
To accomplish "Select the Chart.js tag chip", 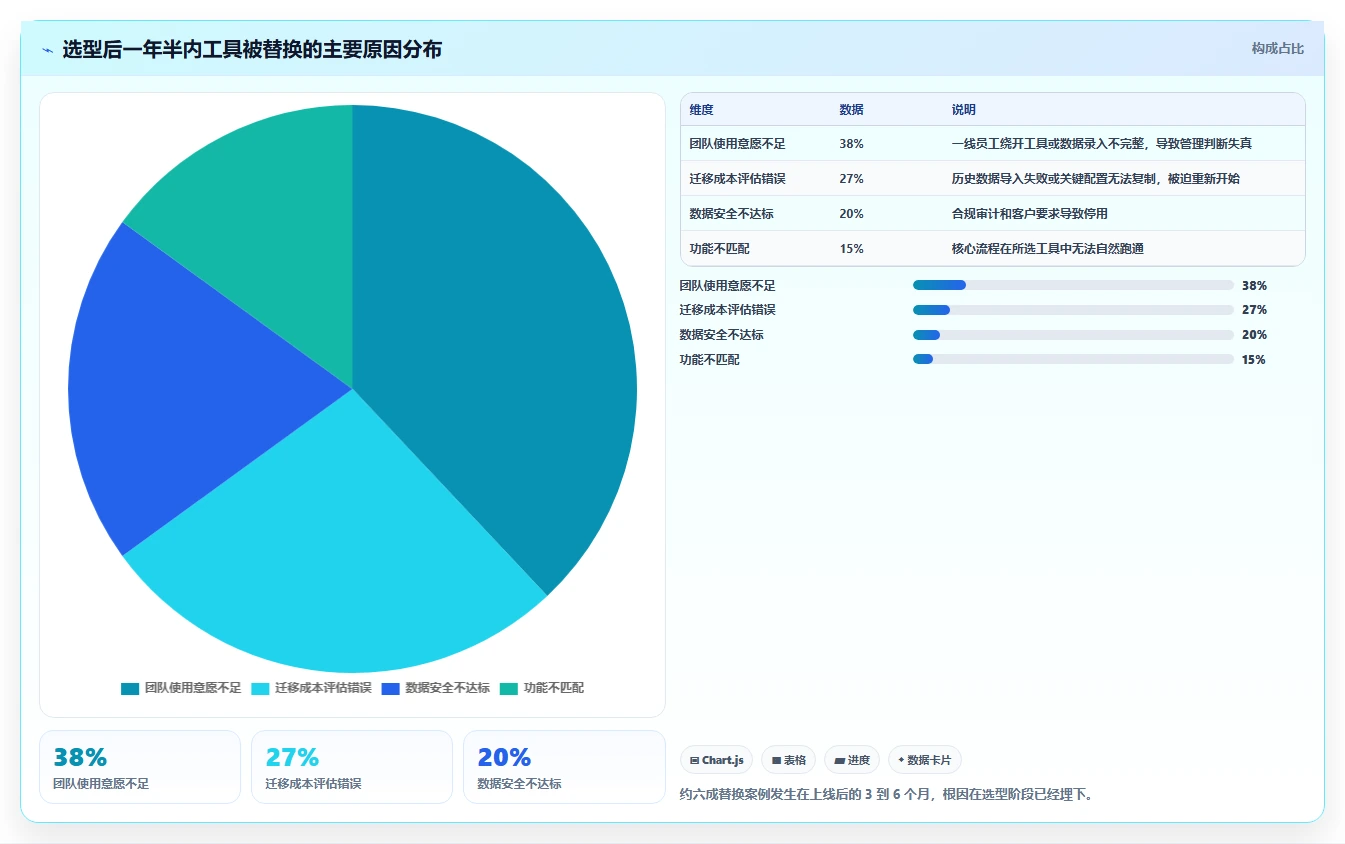I will 716,760.
